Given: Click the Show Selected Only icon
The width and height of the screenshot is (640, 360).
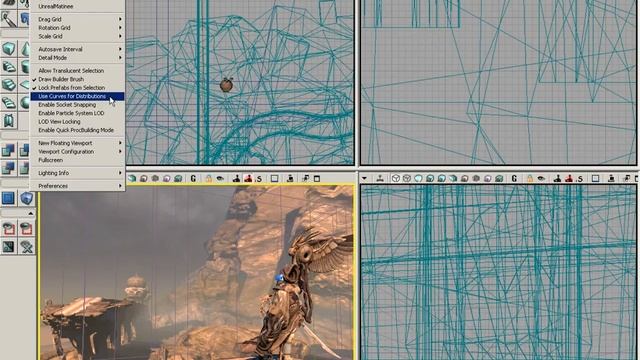Looking at the screenshot, I should (8, 229).
